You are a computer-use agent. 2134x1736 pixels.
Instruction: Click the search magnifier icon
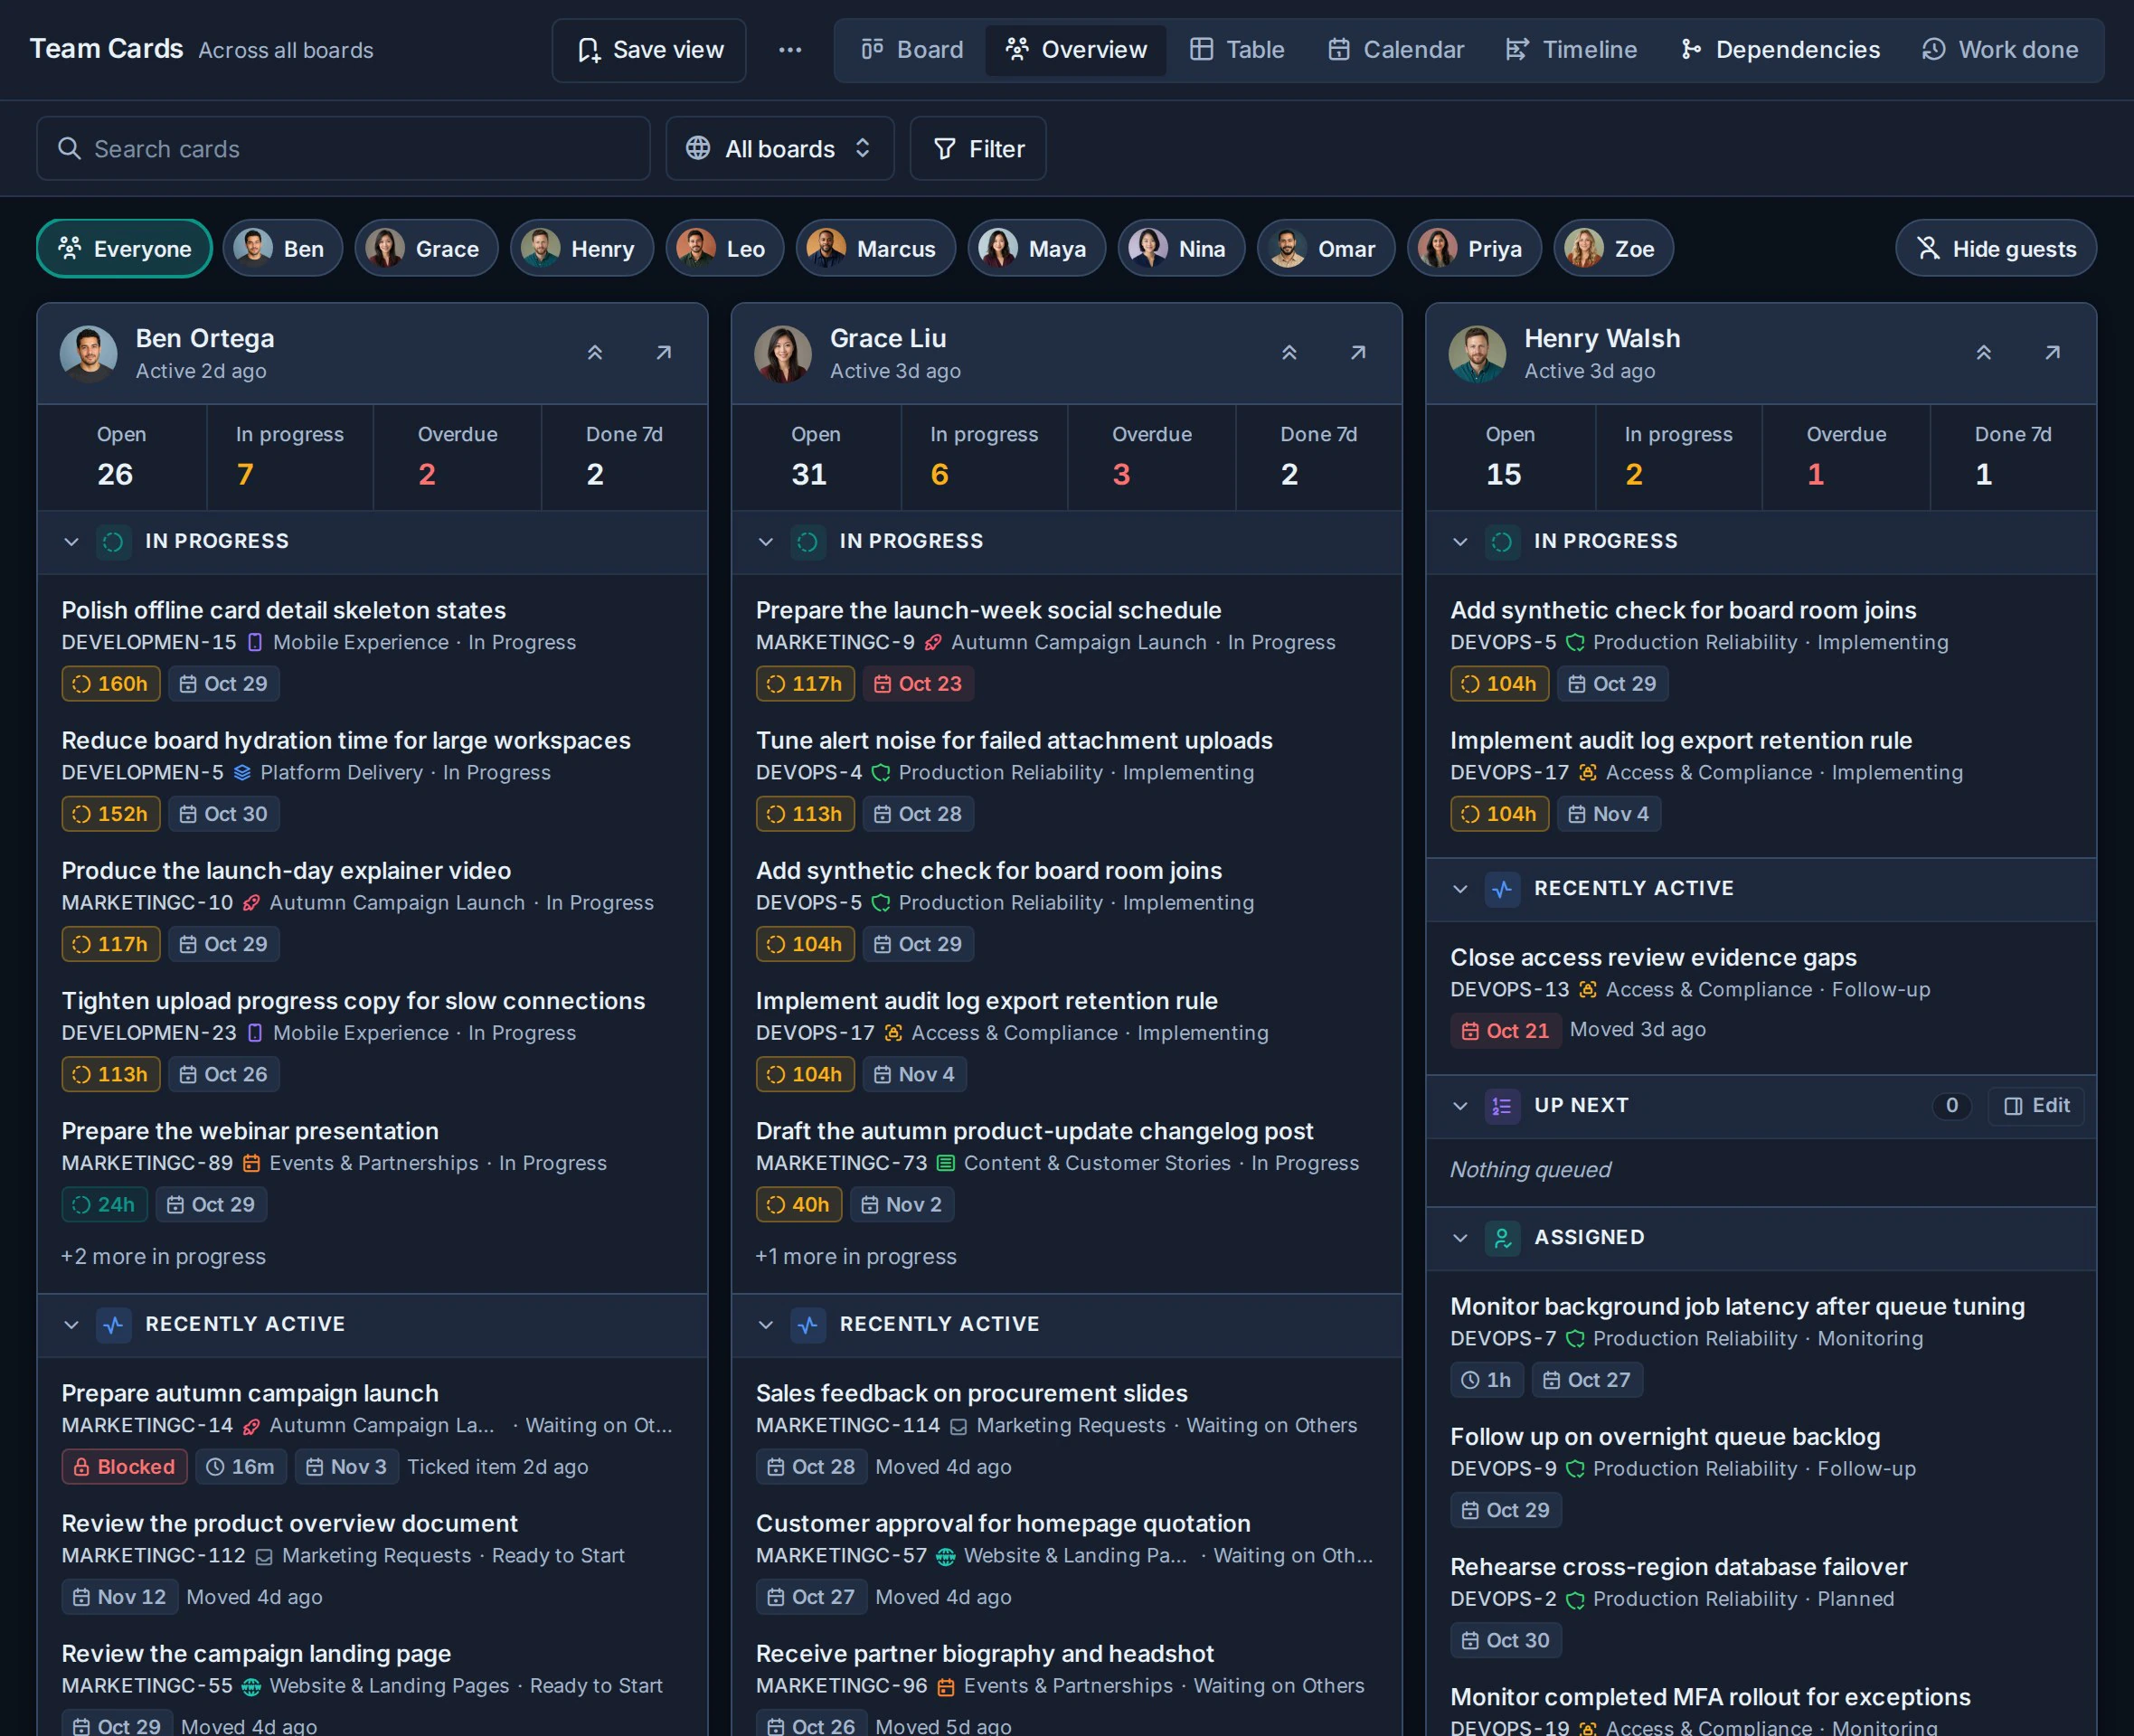(x=69, y=149)
